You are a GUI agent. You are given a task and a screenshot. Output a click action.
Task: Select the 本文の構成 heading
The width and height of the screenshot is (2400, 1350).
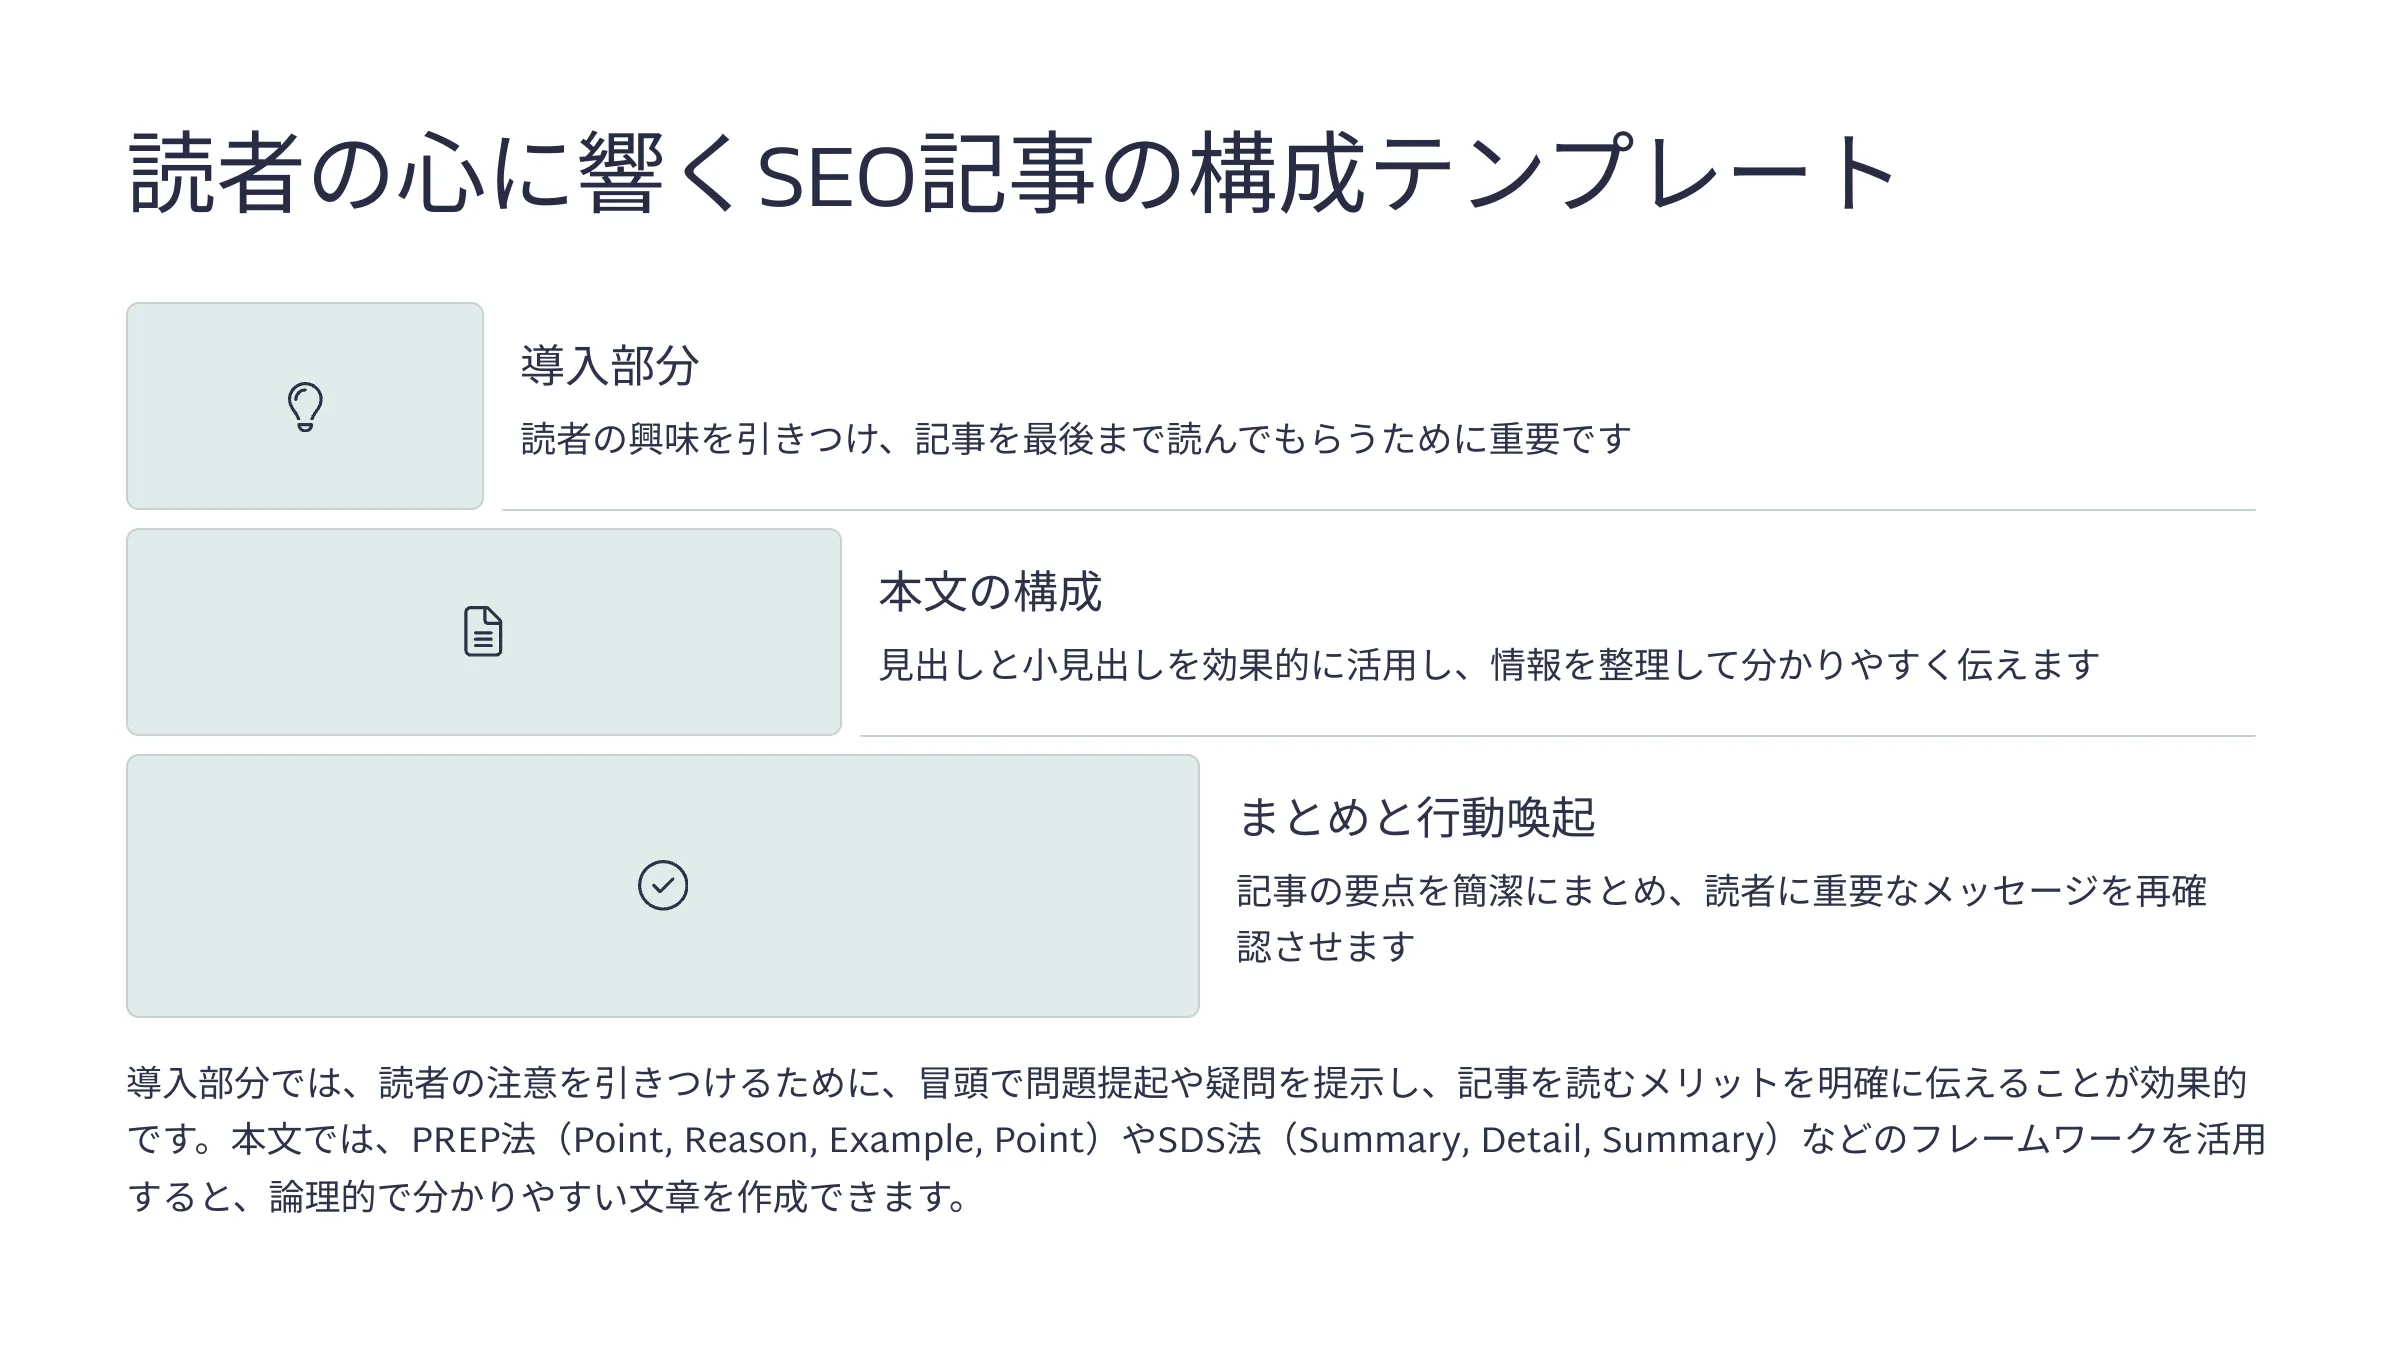pyautogui.click(x=989, y=592)
